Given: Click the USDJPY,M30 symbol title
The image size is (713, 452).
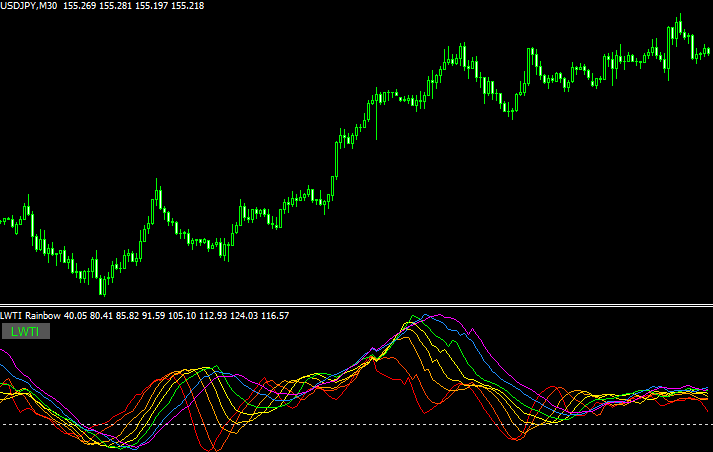Looking at the screenshot, I should (x=29, y=6).
